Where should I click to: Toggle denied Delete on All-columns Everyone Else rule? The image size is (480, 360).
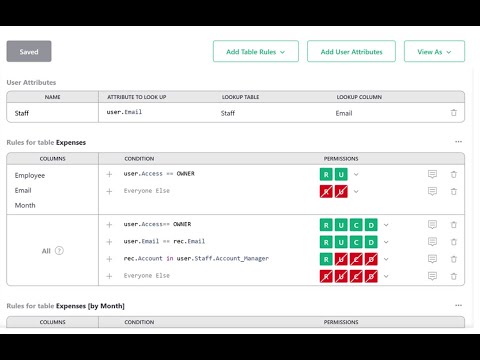pos(371,276)
